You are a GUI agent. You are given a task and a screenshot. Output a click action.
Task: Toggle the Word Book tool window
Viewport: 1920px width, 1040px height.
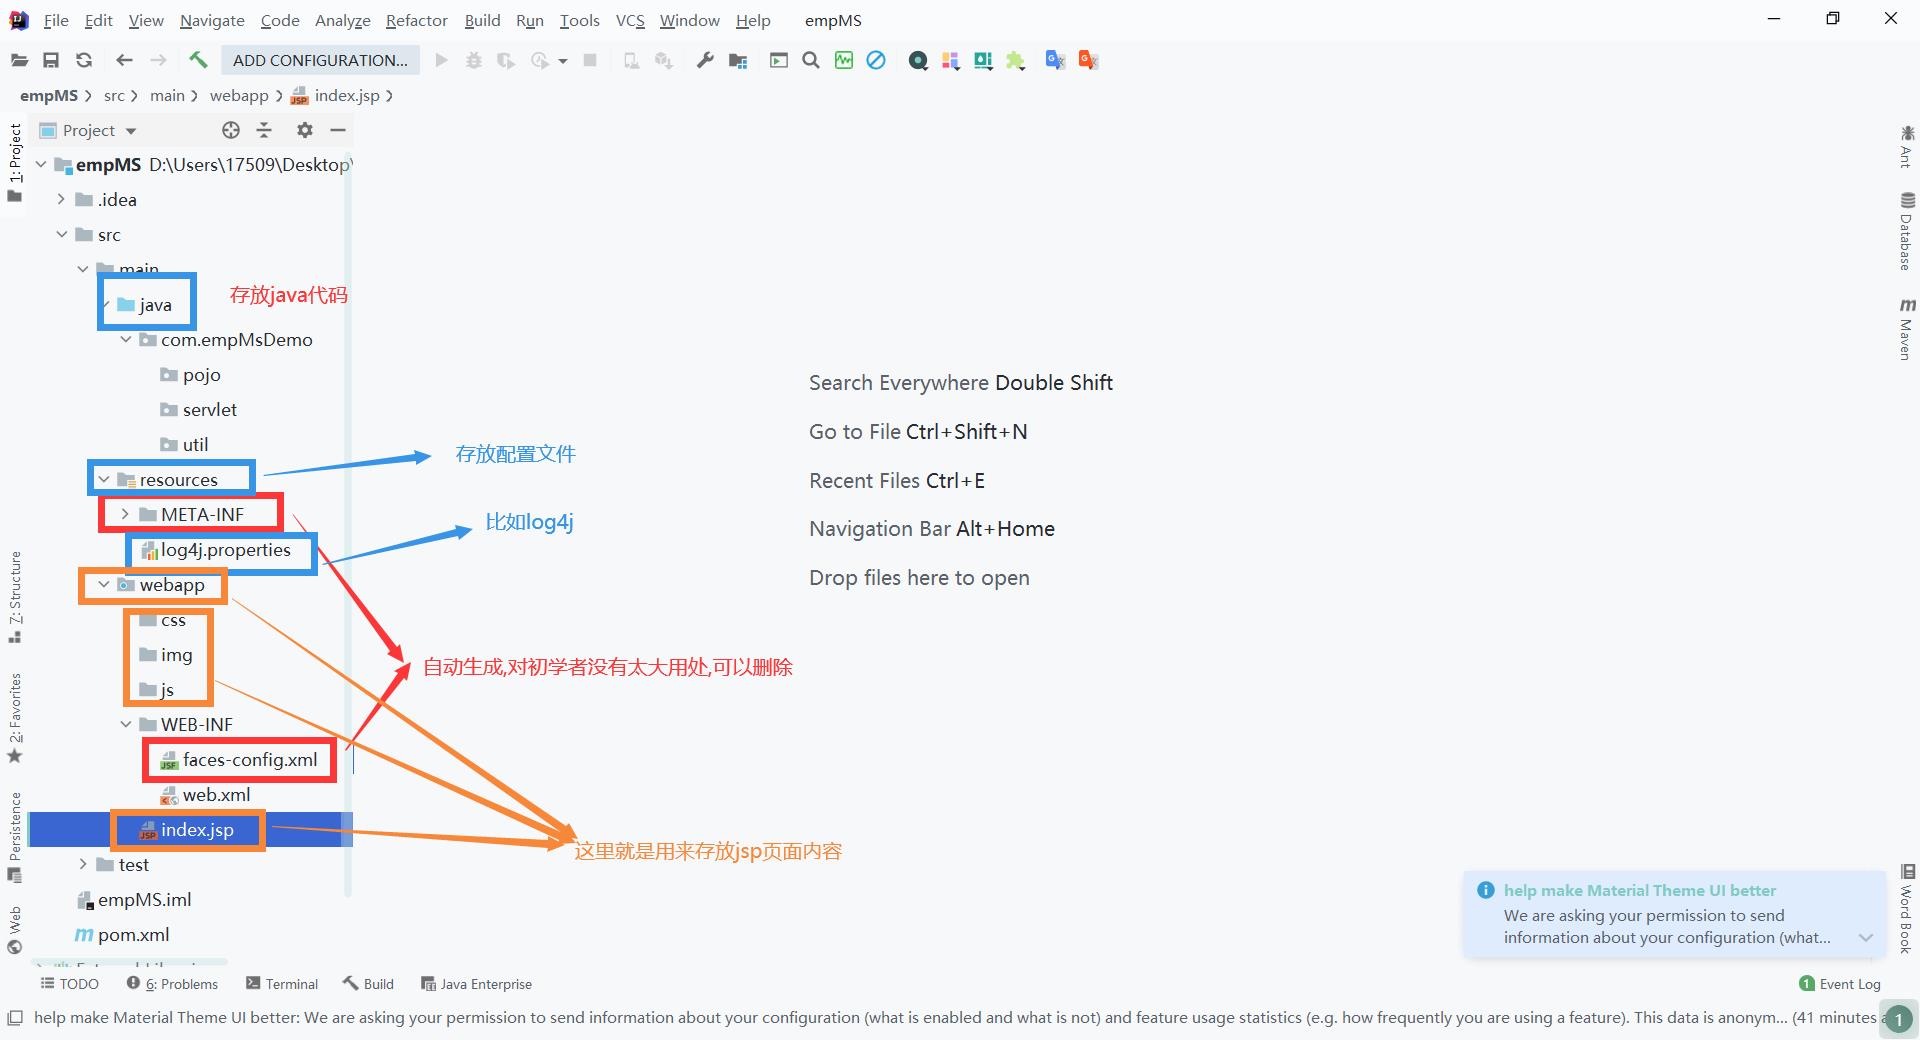1907,909
